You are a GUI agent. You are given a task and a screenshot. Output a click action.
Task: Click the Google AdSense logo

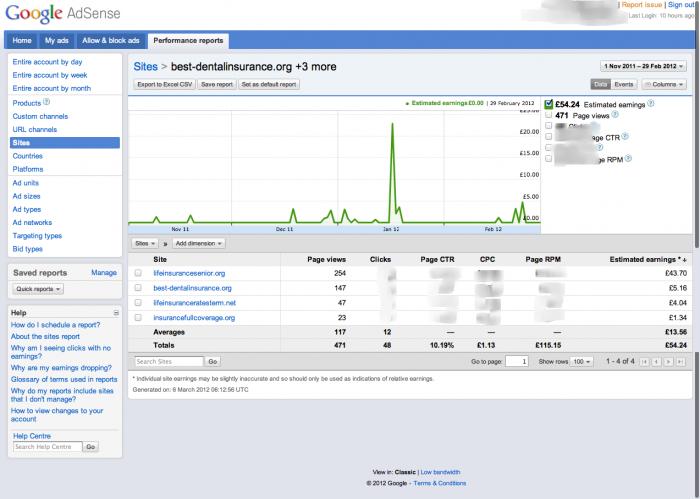pyautogui.click(x=62, y=13)
